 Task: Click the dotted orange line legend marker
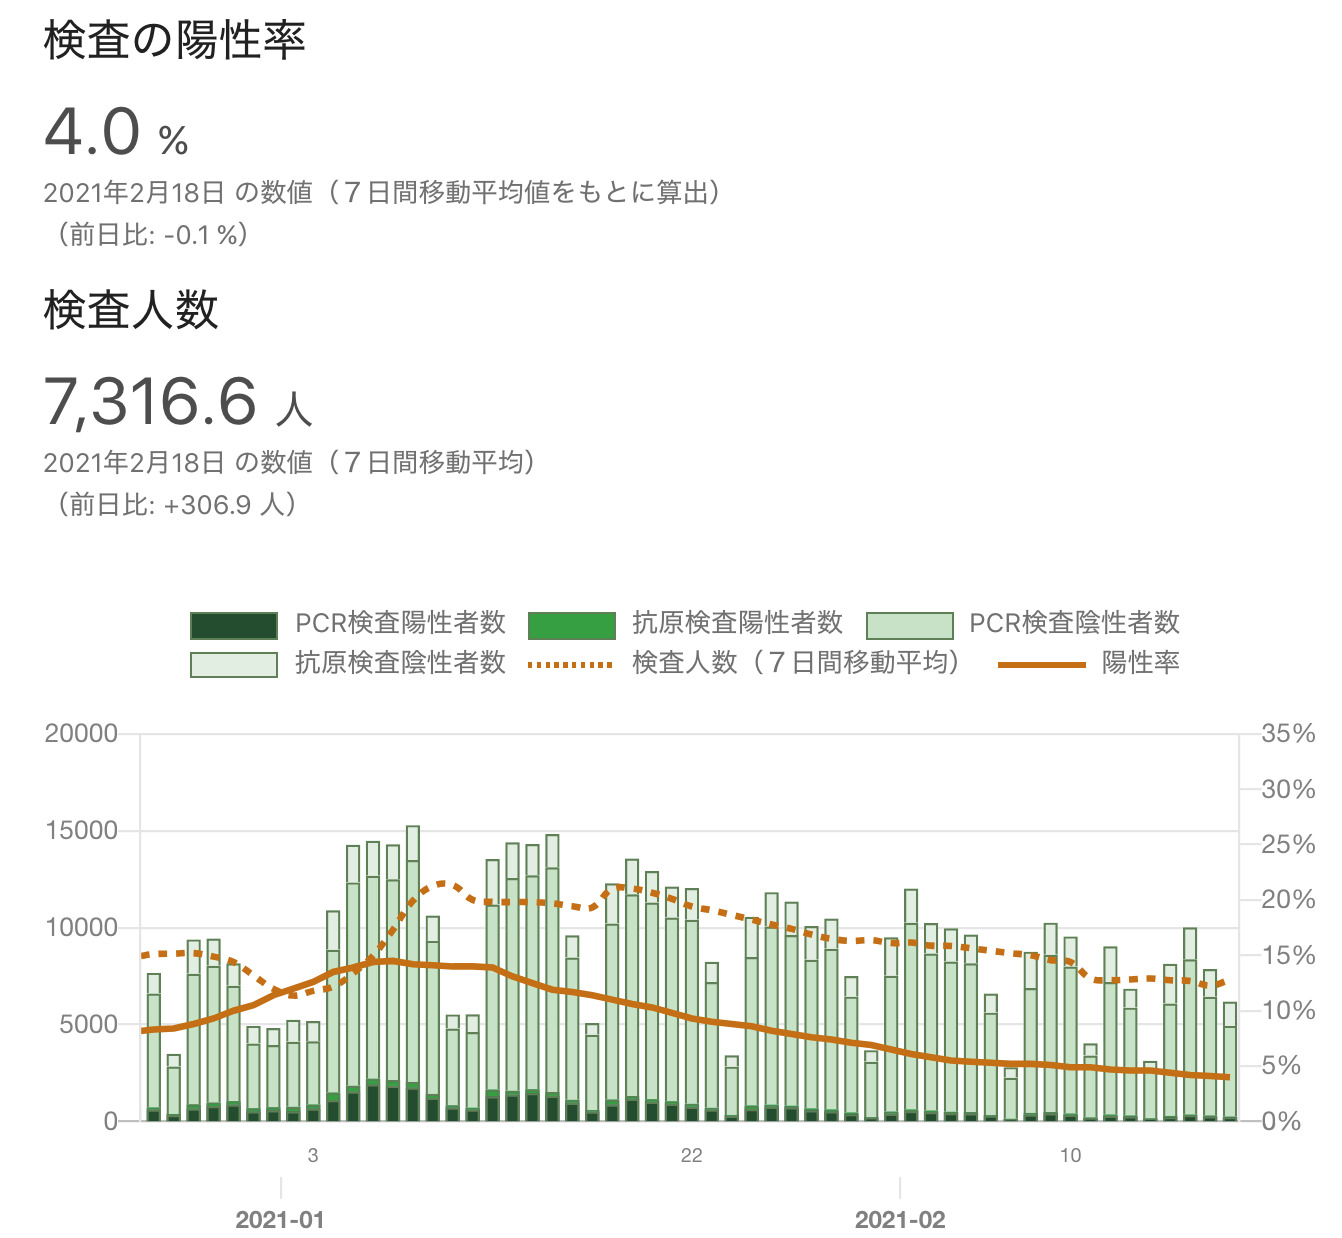point(571,664)
